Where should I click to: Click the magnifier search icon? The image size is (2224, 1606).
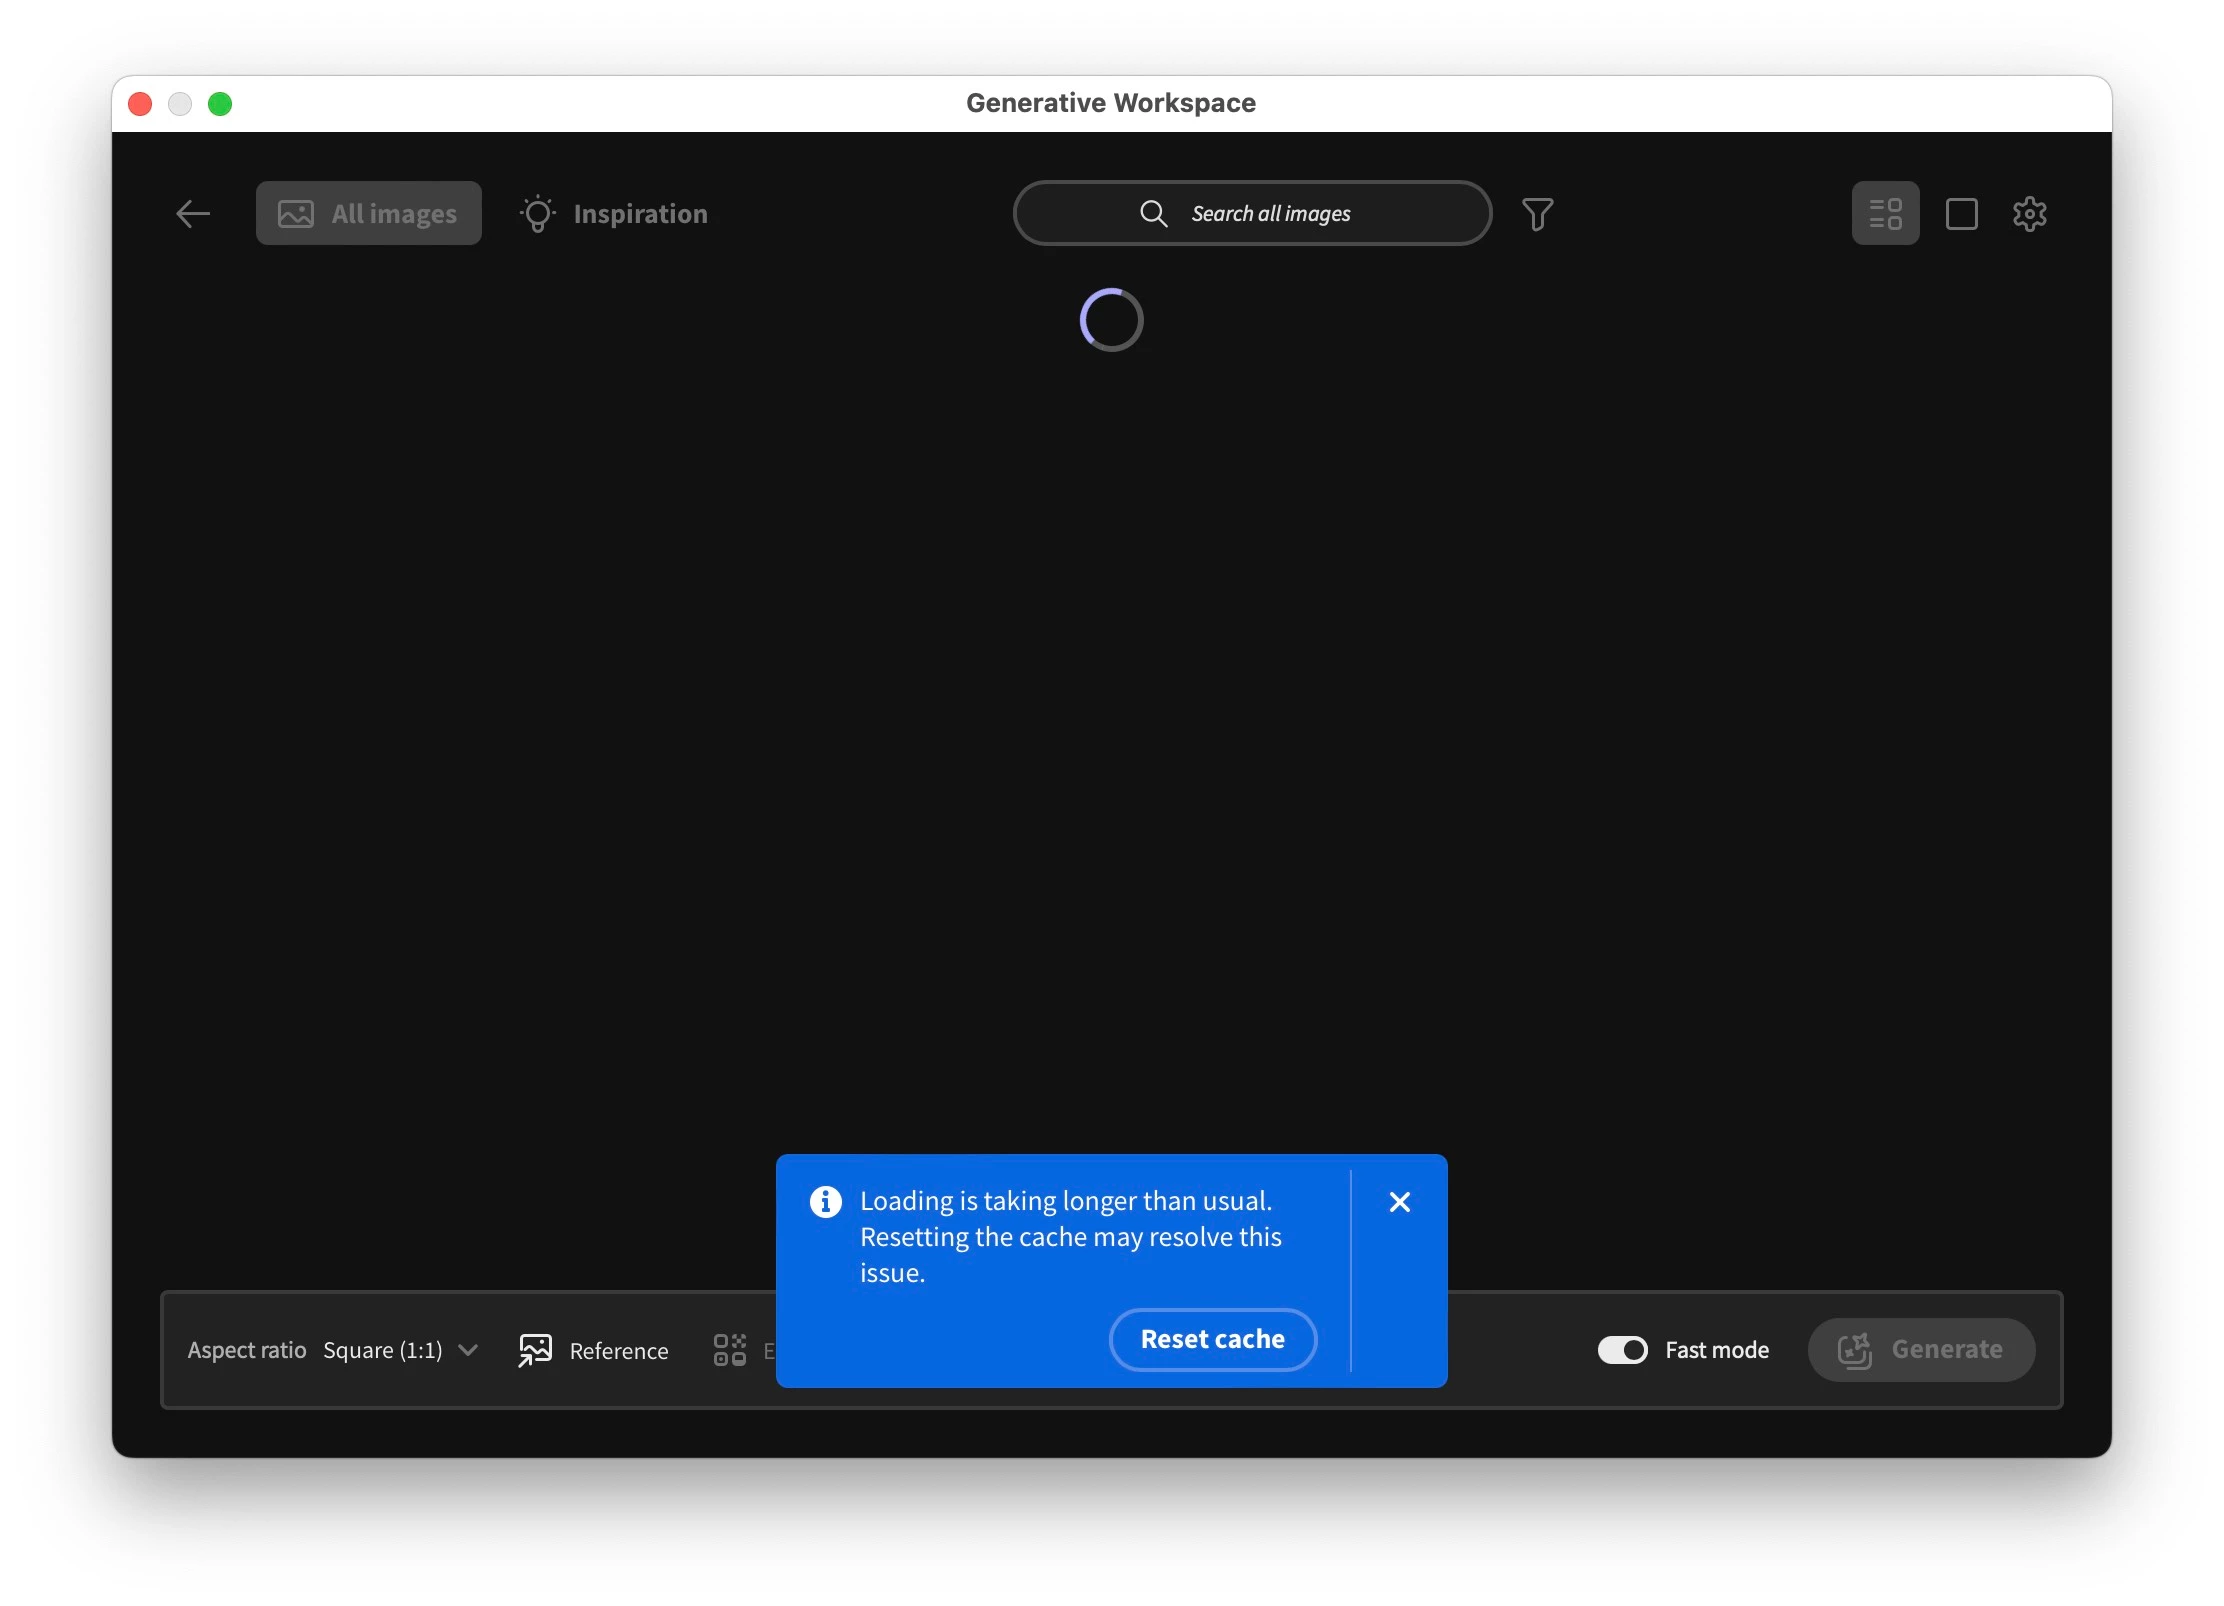click(1153, 214)
